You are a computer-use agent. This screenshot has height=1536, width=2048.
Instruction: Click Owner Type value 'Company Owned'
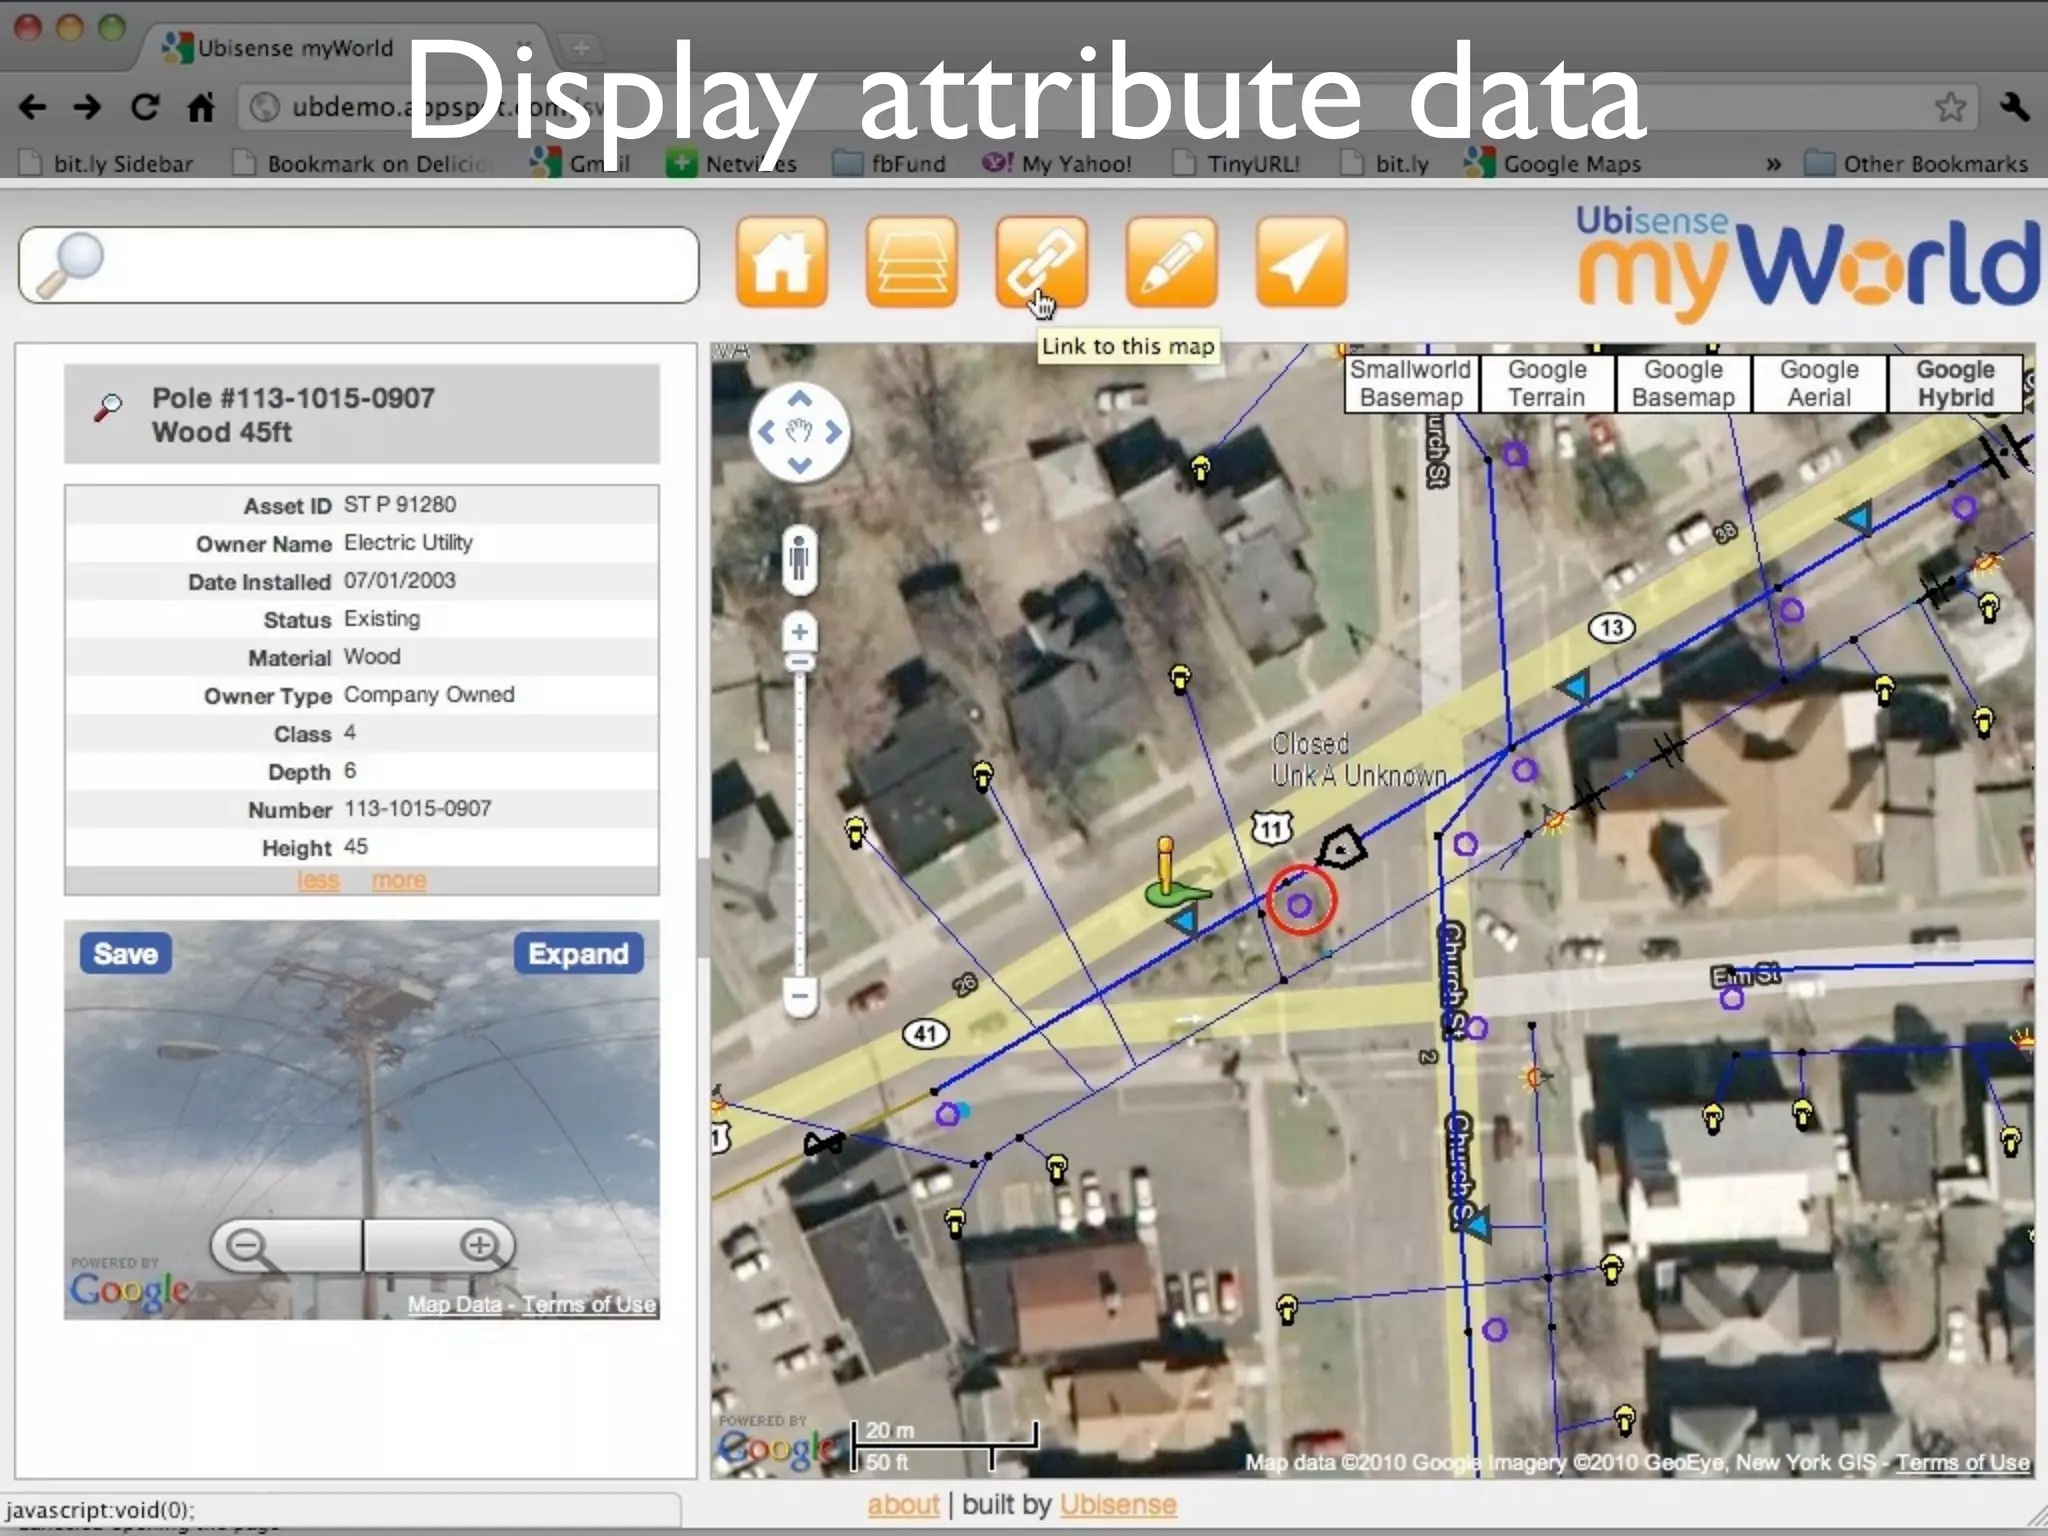(x=429, y=694)
